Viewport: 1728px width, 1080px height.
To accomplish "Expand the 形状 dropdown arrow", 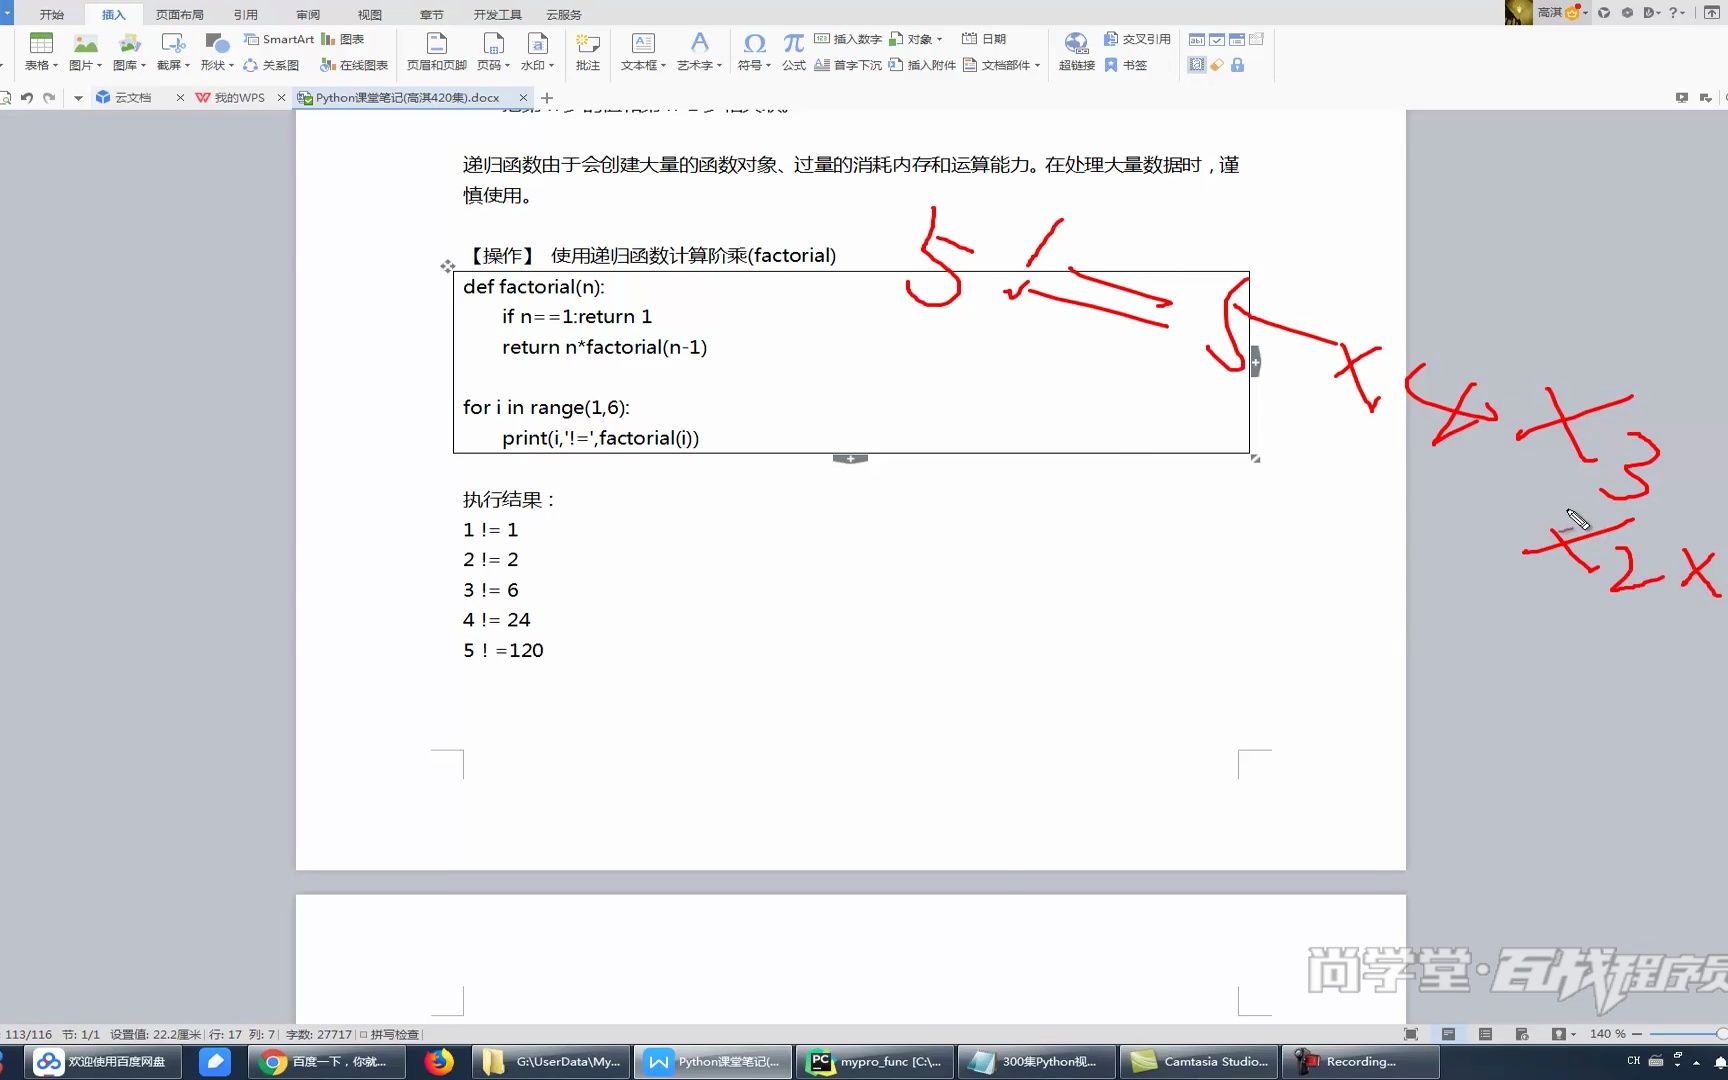I will [231, 65].
